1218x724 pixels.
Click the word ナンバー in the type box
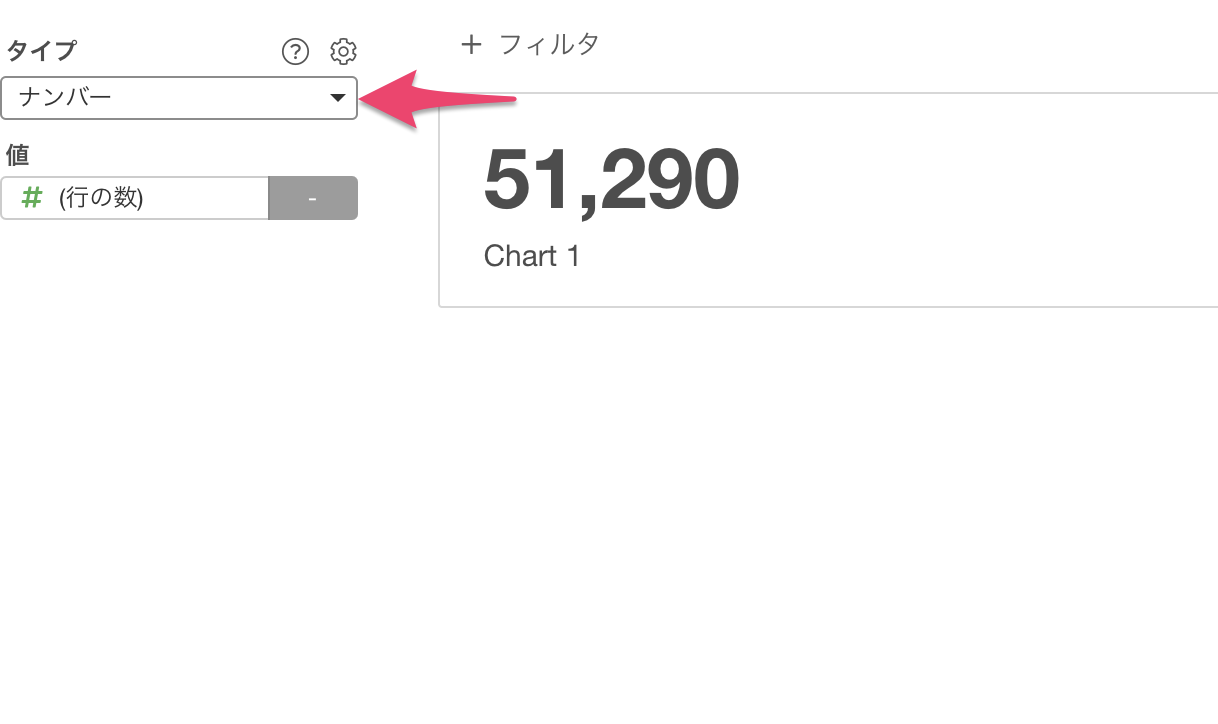(x=65, y=98)
